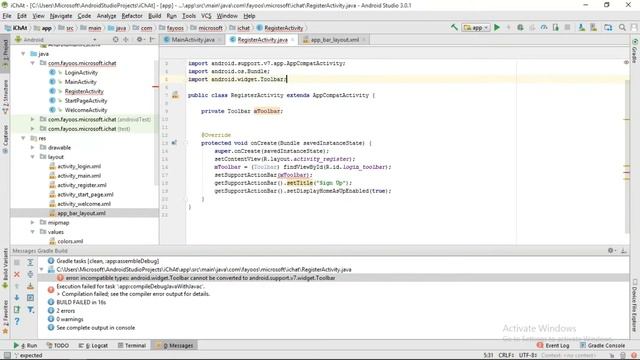
Task: Collapse the layout folder
Action: [32, 157]
